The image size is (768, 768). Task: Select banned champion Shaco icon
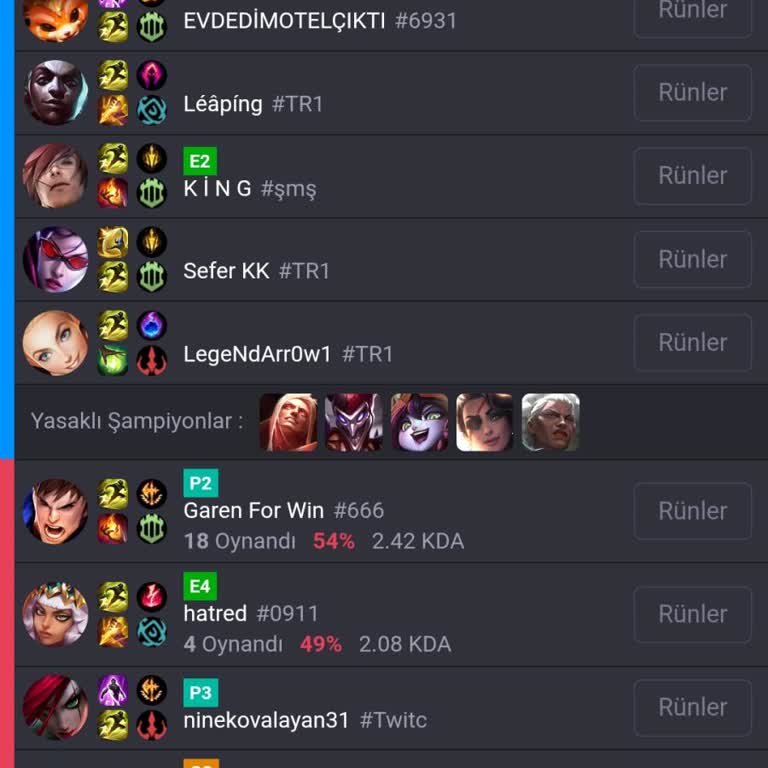pyautogui.click(x=354, y=422)
